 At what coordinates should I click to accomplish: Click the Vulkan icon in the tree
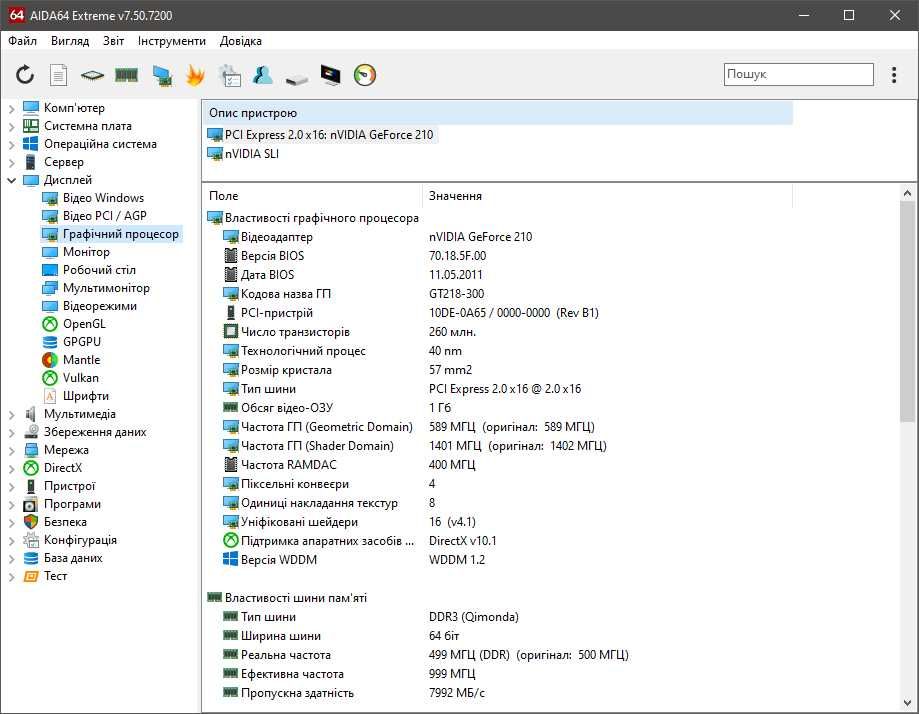(50, 378)
